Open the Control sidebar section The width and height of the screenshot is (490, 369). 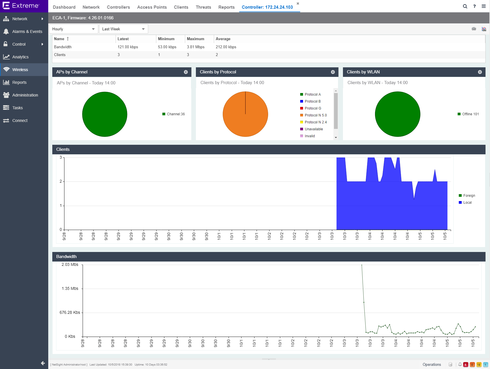pos(24,44)
